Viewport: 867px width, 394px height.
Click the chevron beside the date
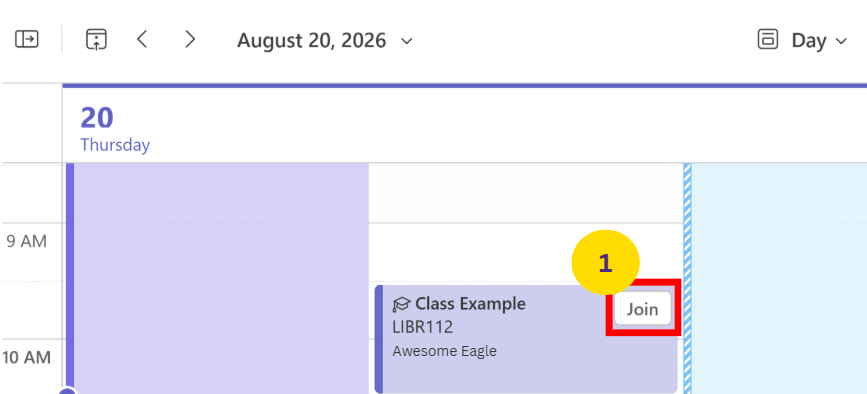click(x=406, y=41)
